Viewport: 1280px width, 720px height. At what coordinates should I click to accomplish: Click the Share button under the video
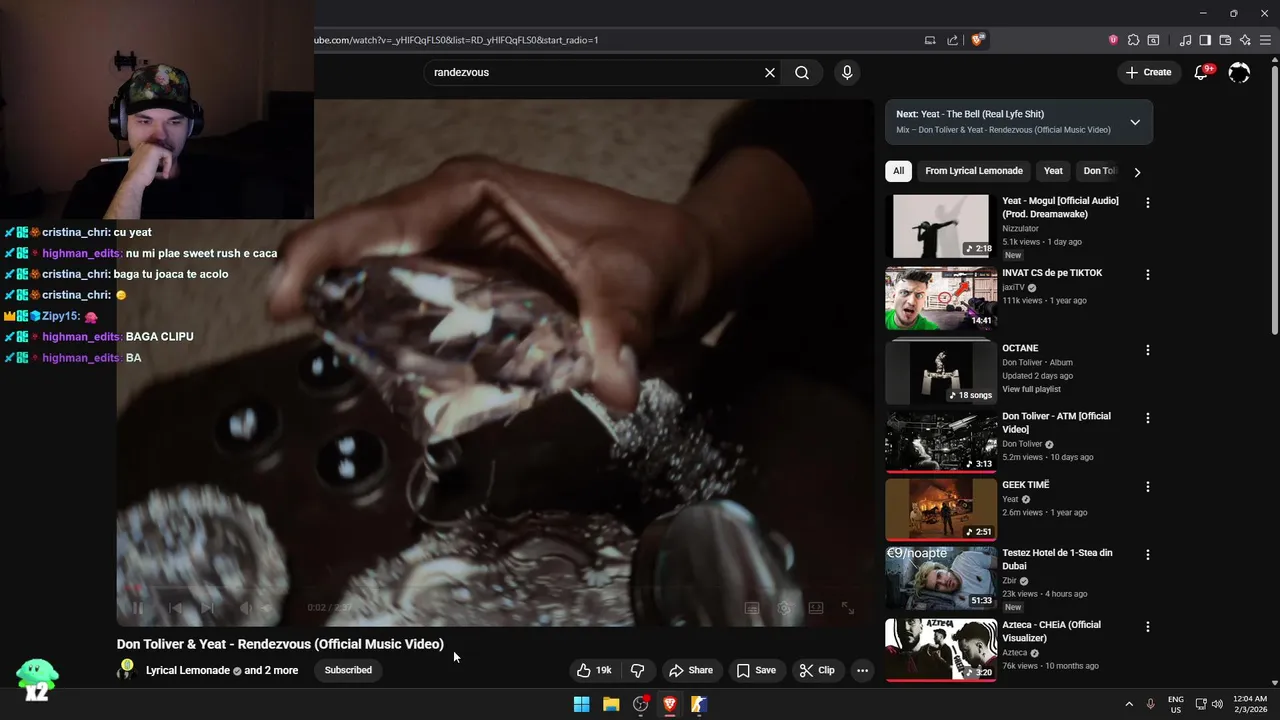[691, 670]
